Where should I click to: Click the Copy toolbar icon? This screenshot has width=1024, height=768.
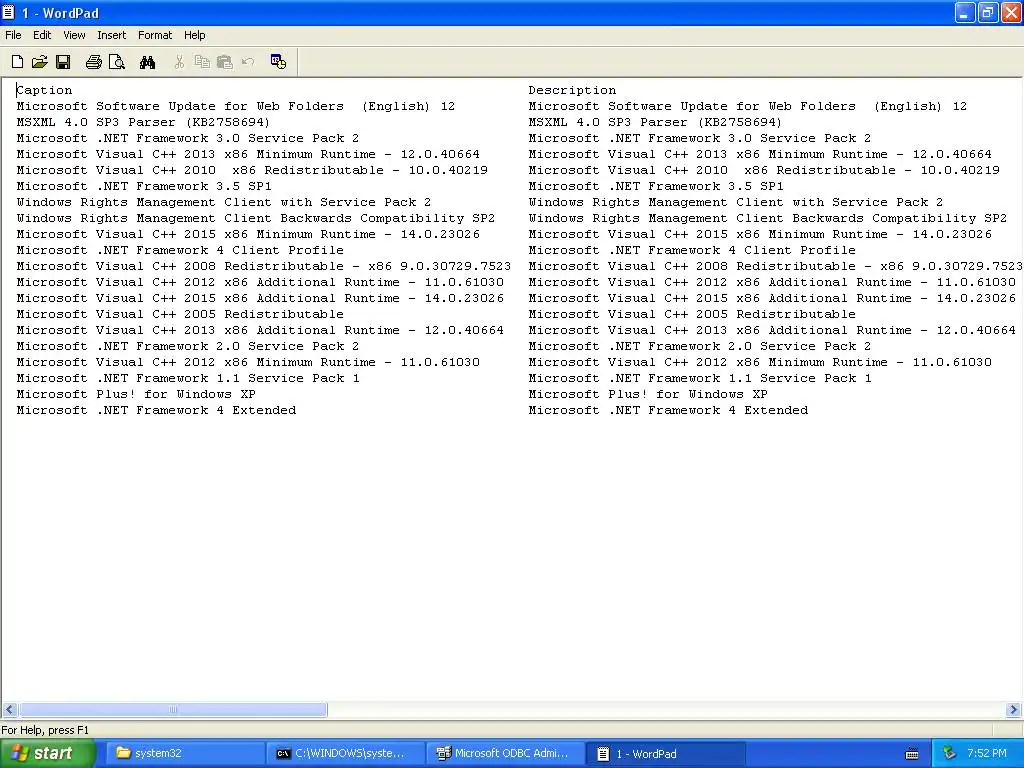point(202,62)
